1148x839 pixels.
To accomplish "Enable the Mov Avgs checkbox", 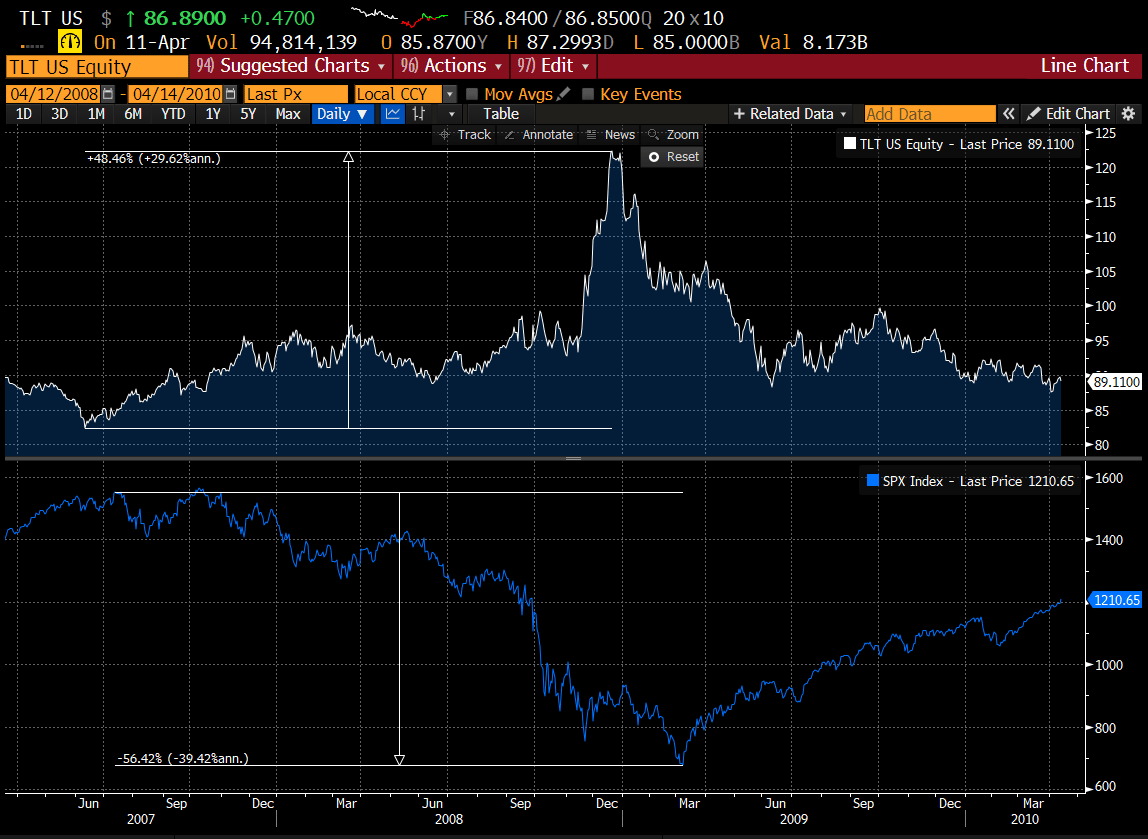I will pos(472,94).
